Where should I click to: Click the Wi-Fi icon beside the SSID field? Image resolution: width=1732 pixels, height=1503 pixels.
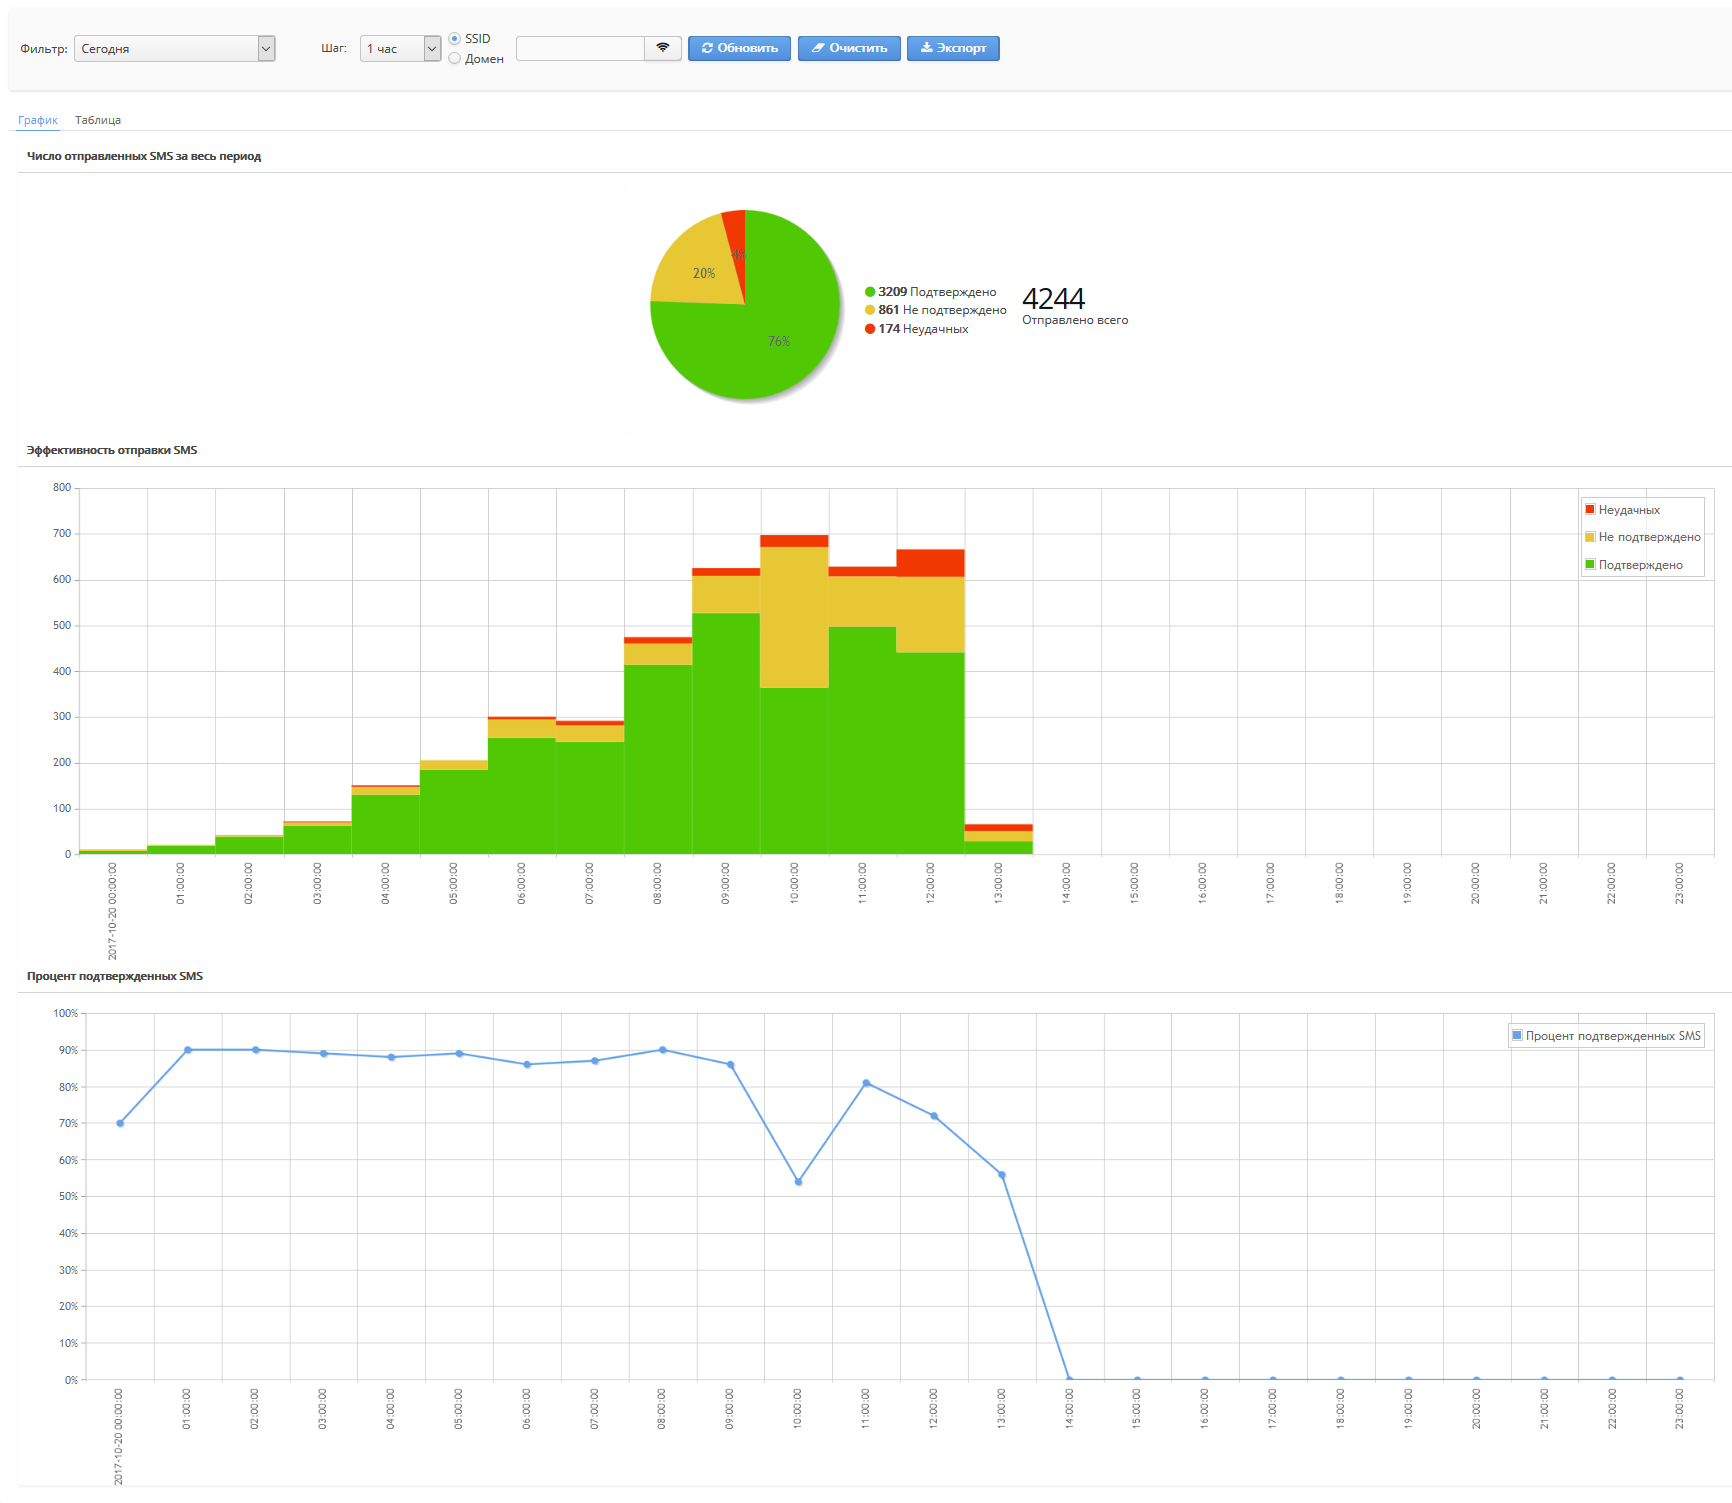(662, 48)
